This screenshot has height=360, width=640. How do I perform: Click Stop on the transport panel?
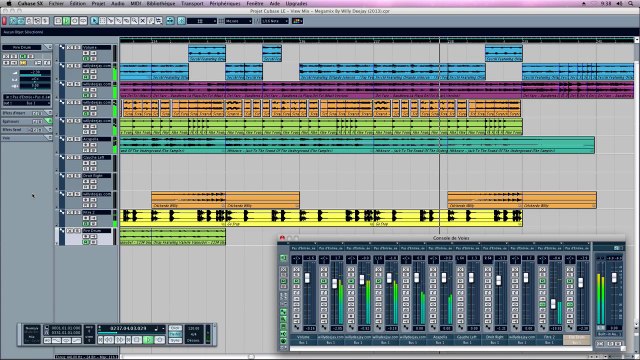[x=137, y=340]
